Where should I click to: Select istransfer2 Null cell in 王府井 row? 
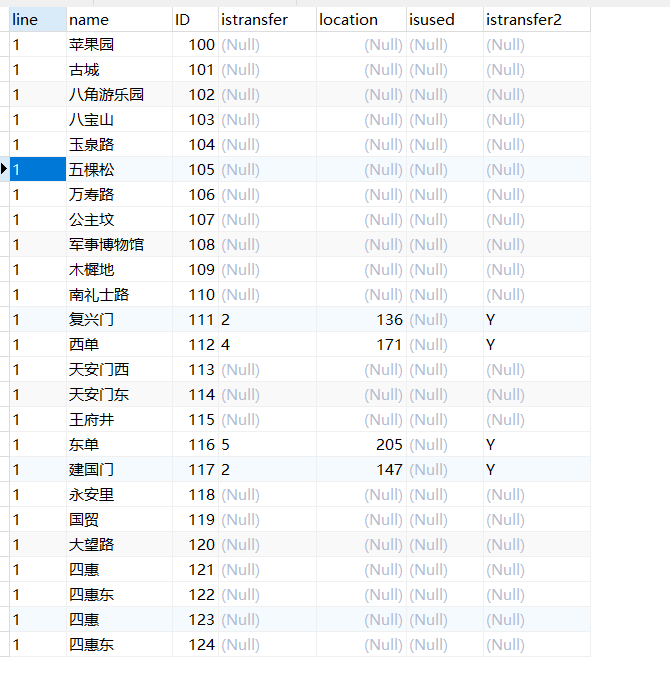click(x=537, y=420)
